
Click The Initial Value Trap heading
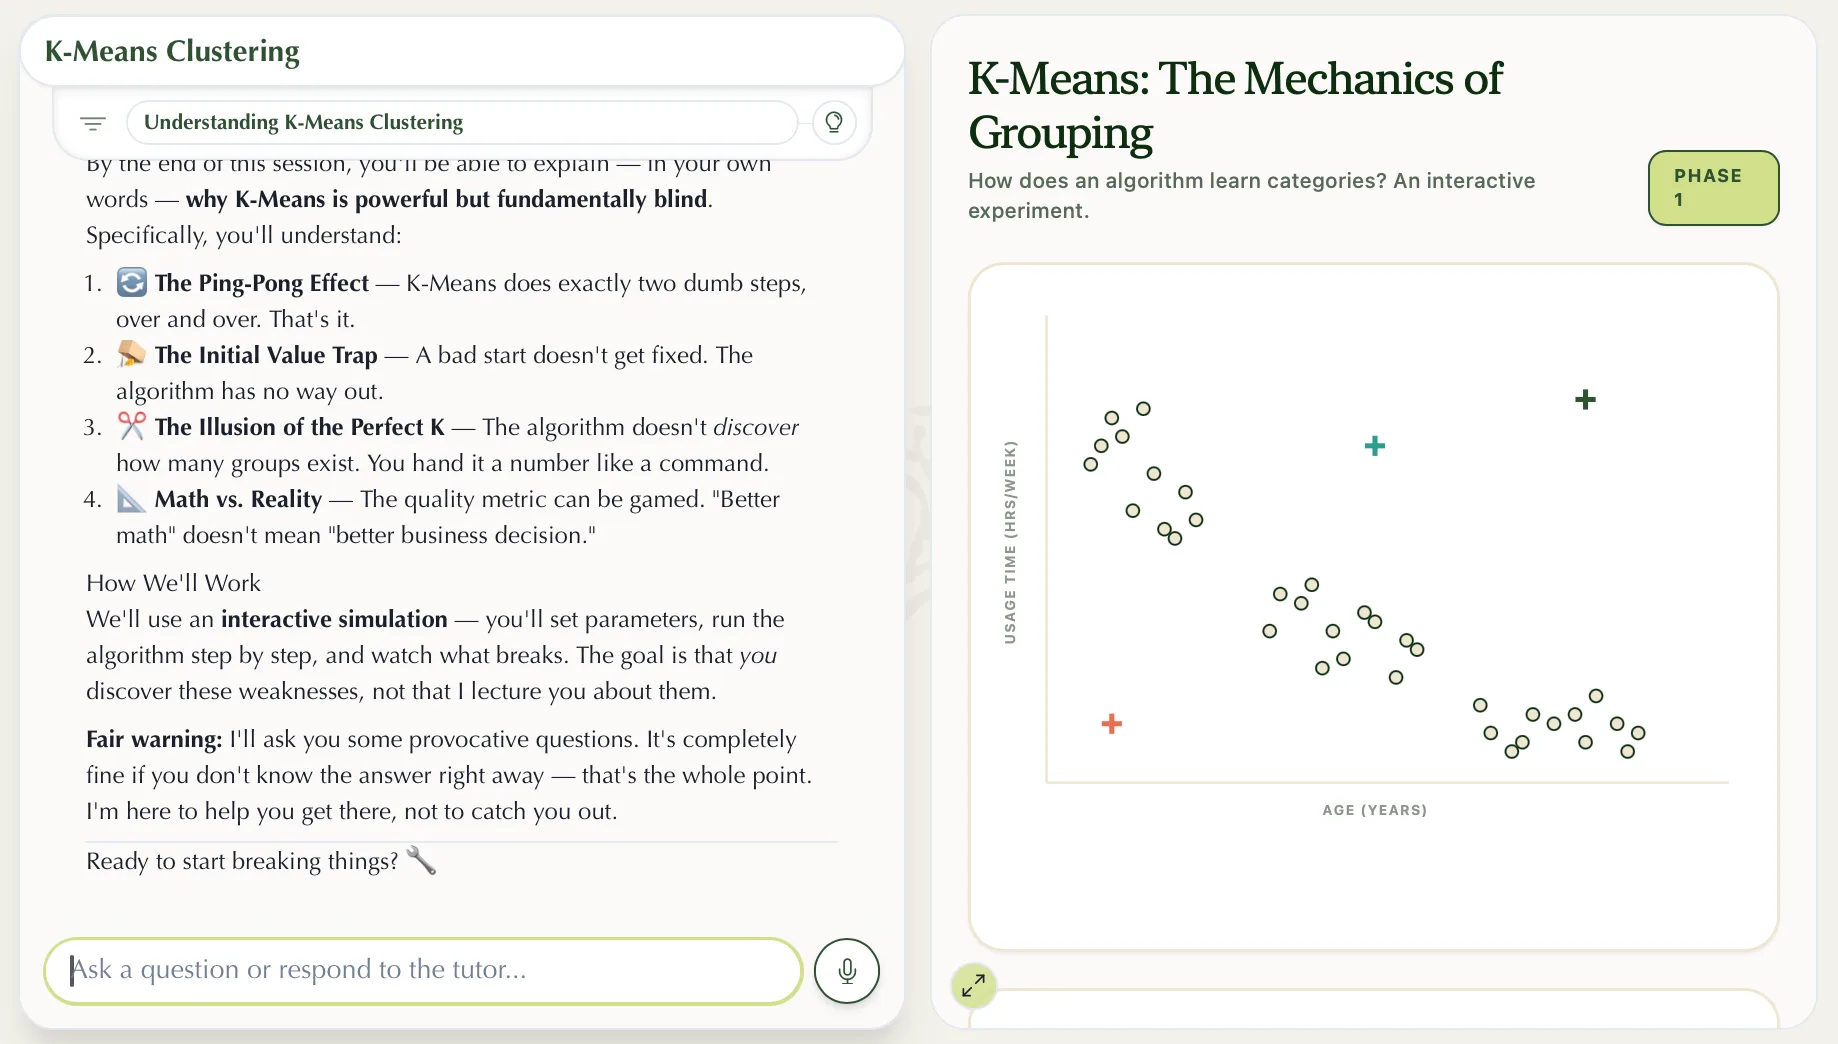point(266,355)
